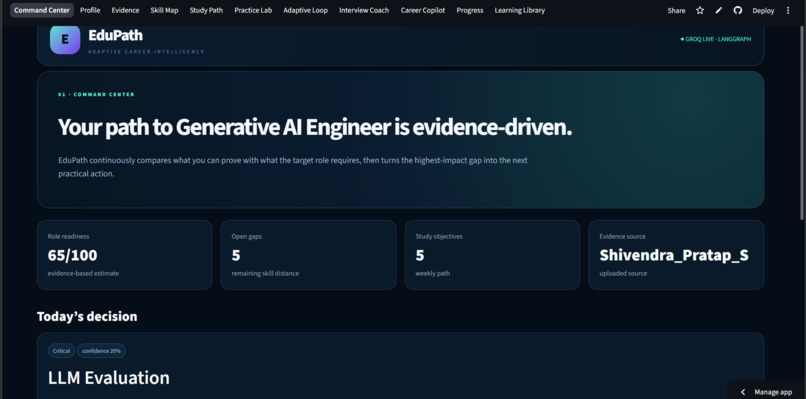Click the Open gaps card value 5
Viewport: 806px width, 399px height.
(235, 255)
